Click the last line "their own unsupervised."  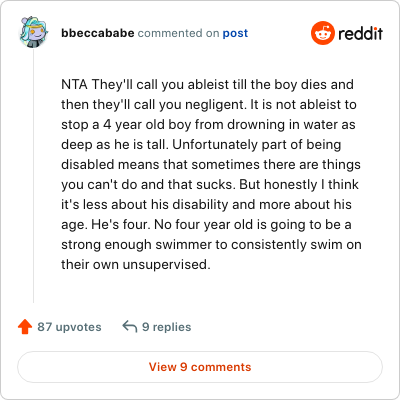click(x=136, y=264)
